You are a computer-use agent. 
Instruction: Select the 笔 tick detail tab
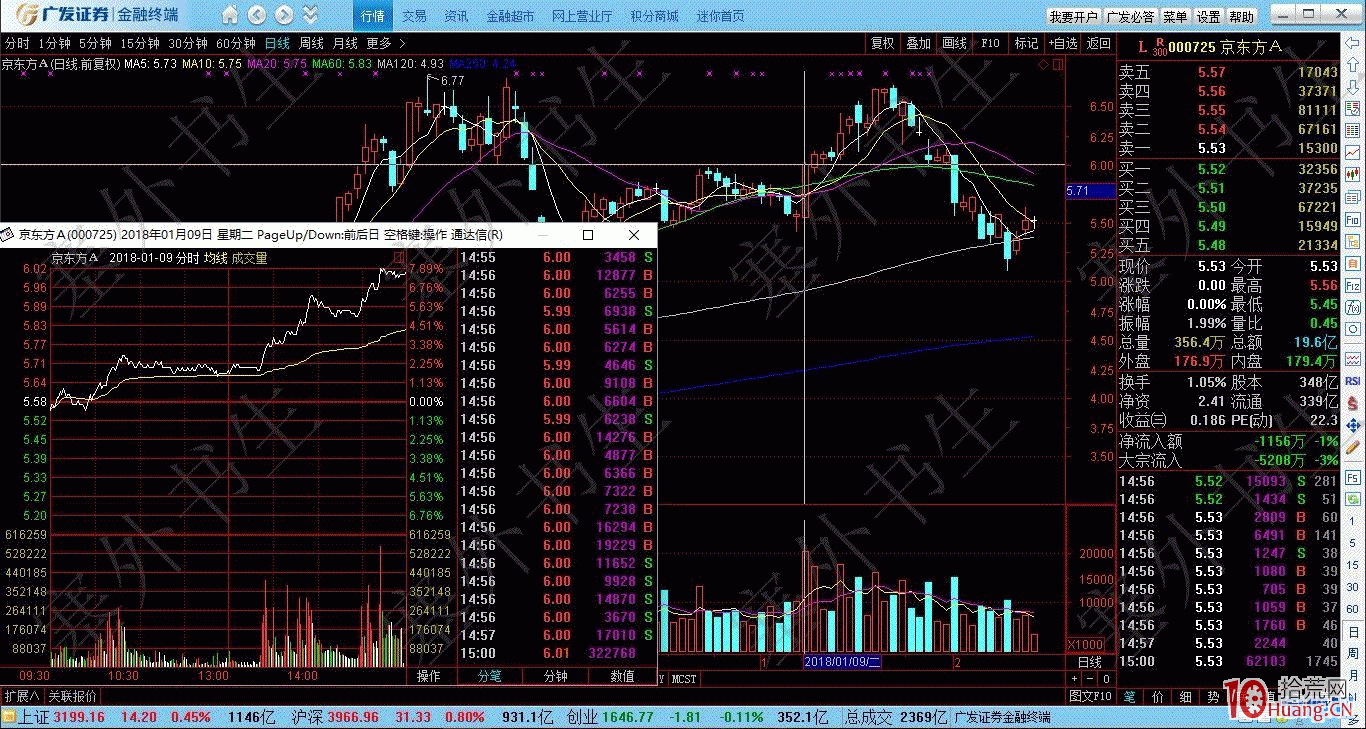click(1129, 696)
